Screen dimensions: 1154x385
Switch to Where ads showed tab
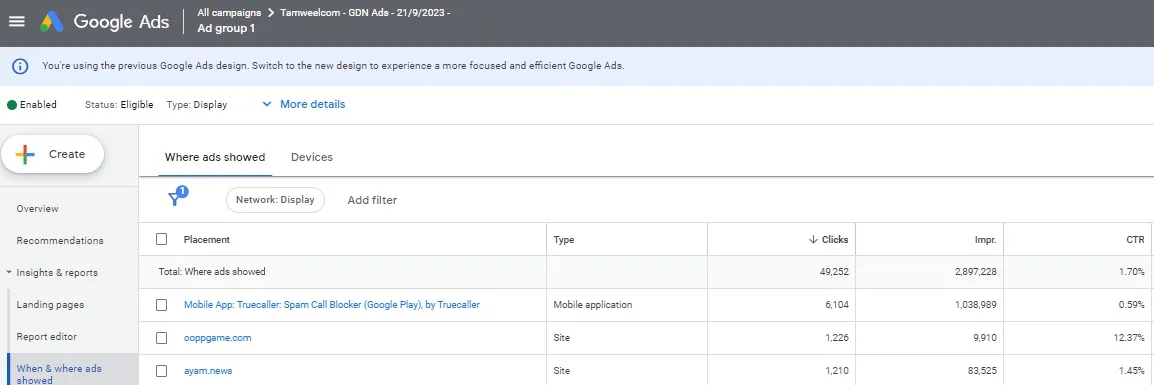pos(215,157)
